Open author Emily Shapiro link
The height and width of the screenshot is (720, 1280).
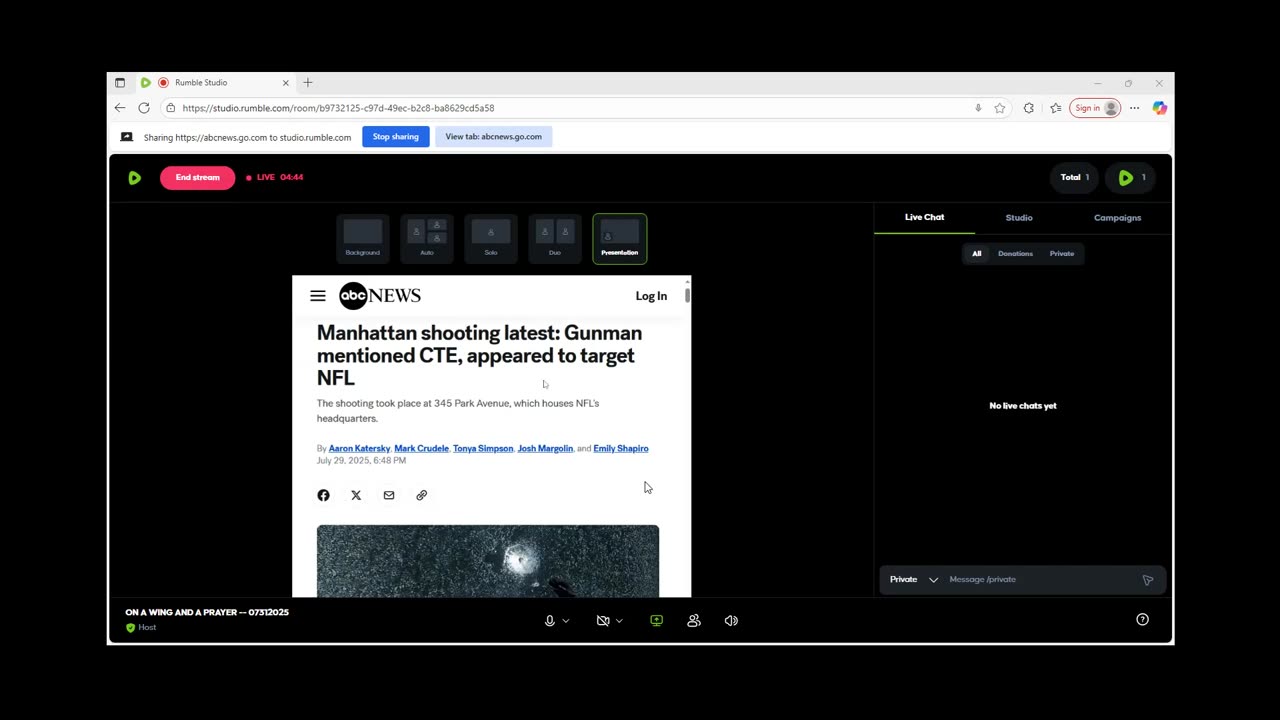pos(621,449)
